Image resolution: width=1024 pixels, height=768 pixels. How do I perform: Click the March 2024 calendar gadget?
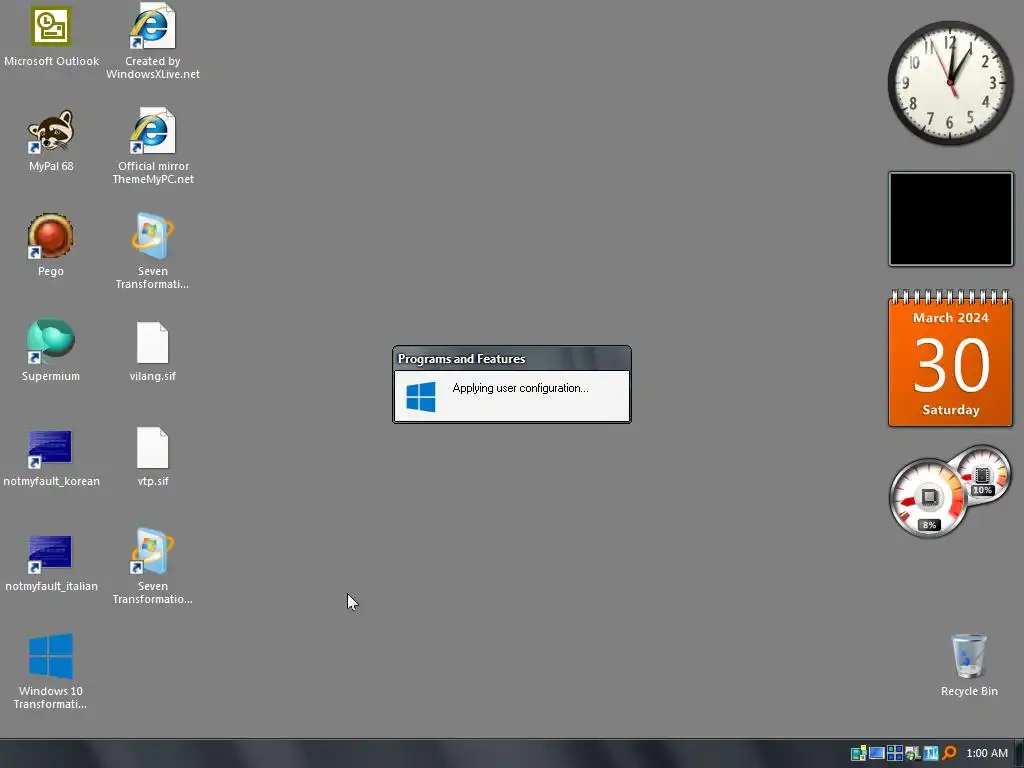951,358
